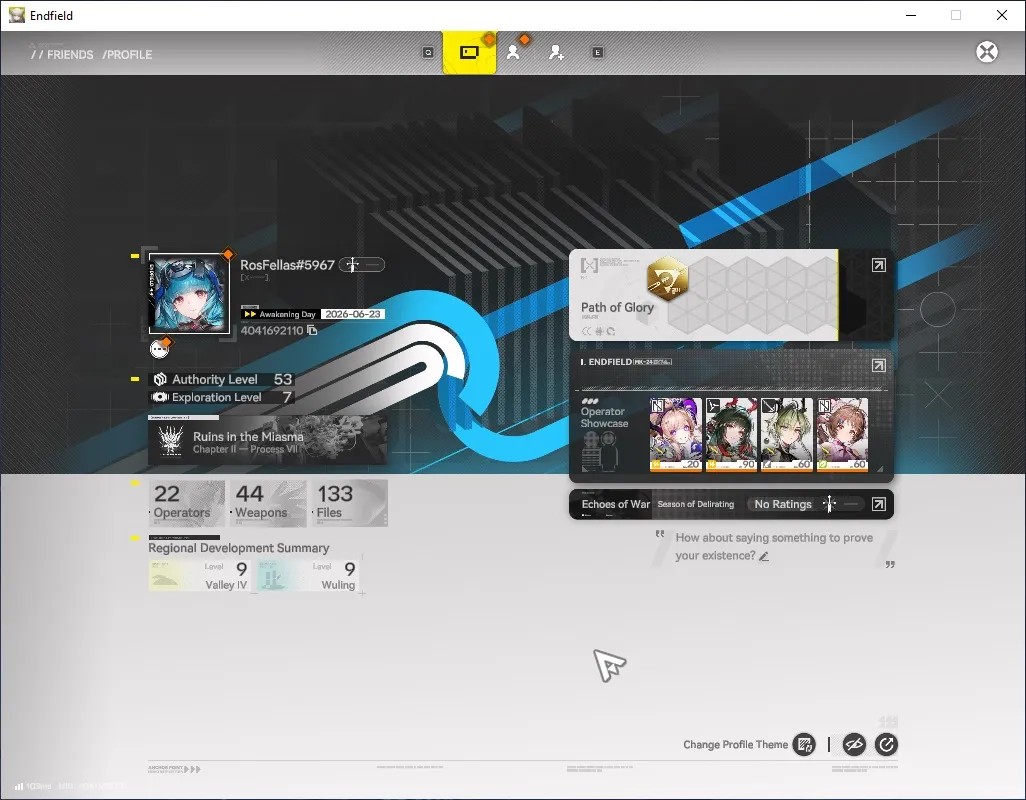Viewport: 1026px width, 800px height.
Task: Toggle the hide-profile eye icon
Action: tap(854, 744)
